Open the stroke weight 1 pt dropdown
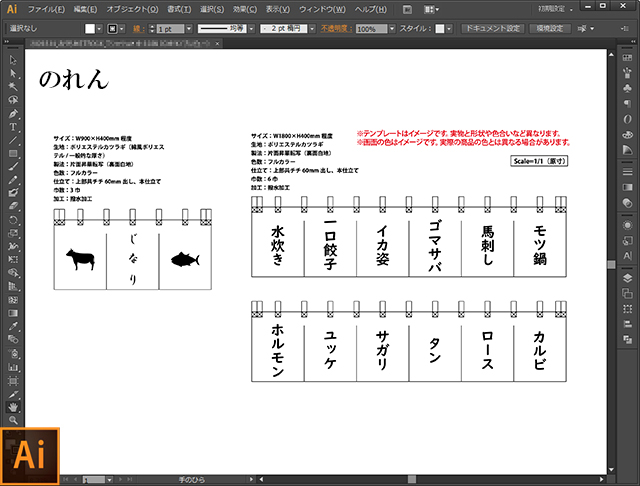The image size is (640, 486). 189,29
